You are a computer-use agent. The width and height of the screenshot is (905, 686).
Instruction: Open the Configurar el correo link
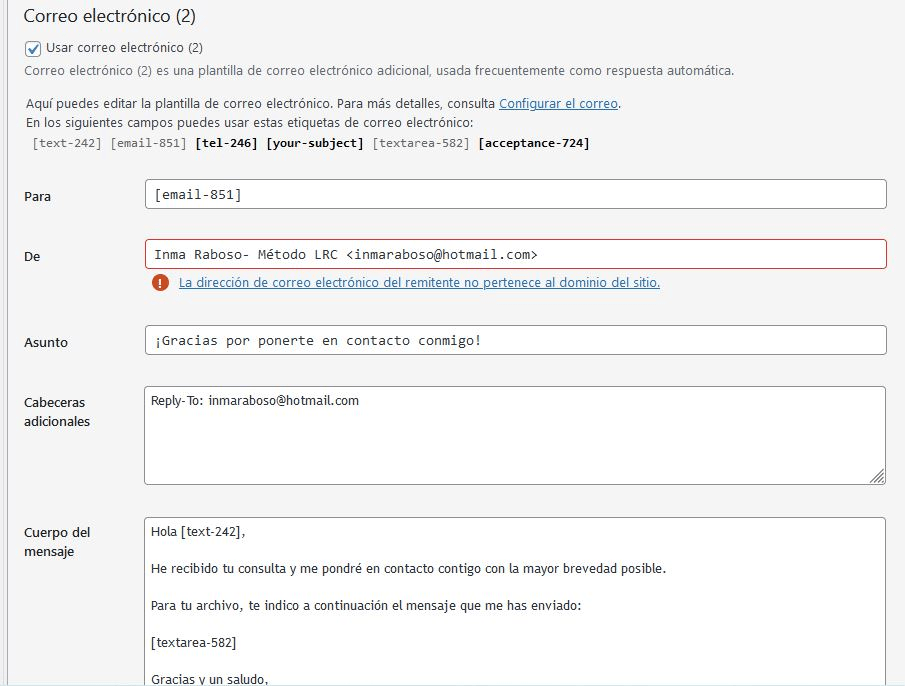point(558,104)
